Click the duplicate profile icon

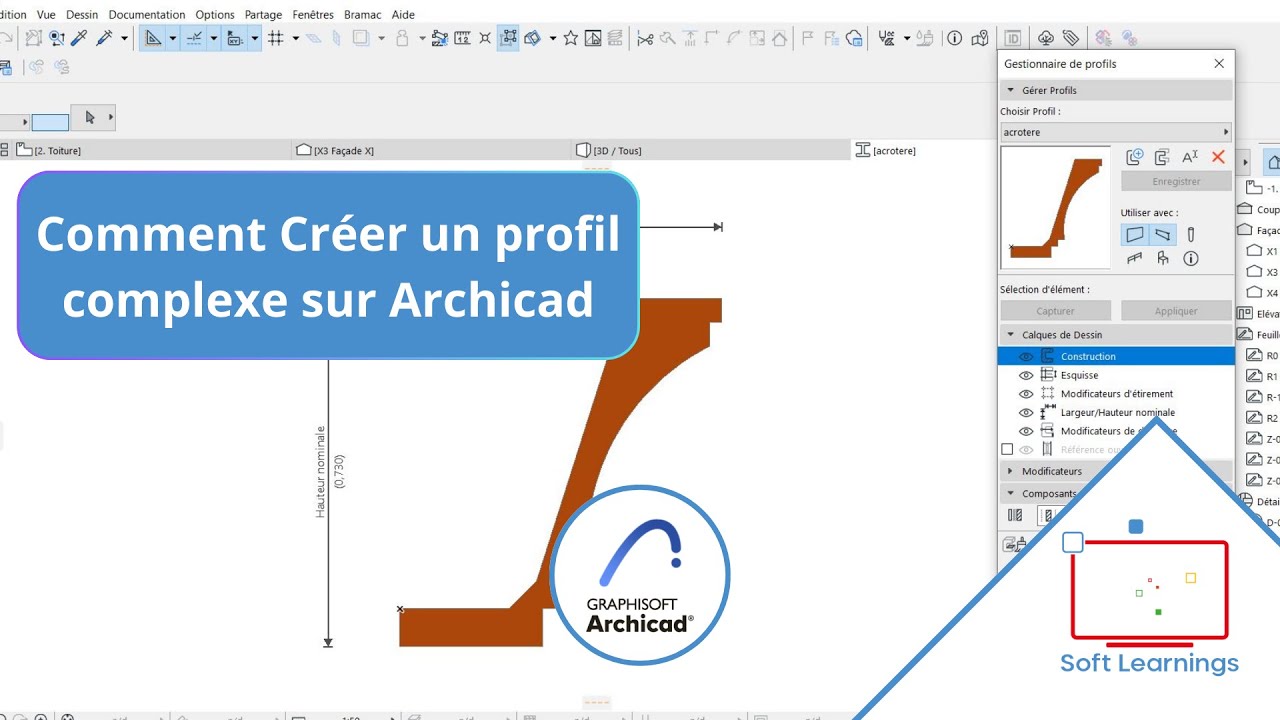1162,157
